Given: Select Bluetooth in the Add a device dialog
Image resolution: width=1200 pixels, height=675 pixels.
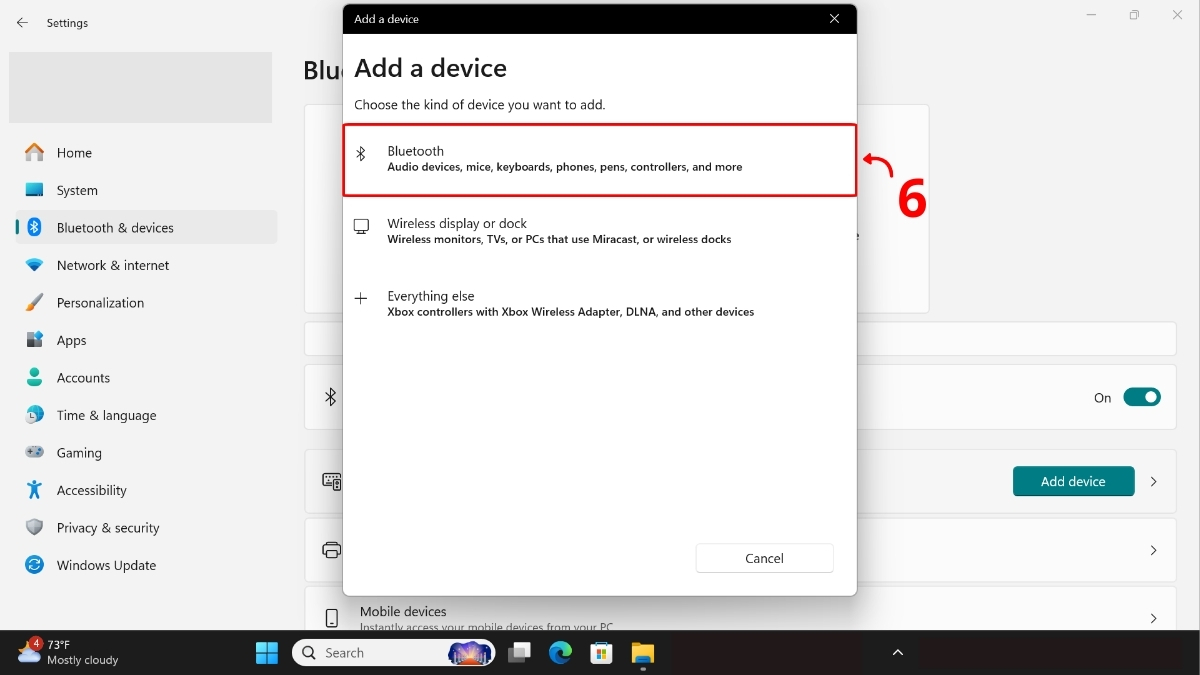Looking at the screenshot, I should (x=599, y=158).
